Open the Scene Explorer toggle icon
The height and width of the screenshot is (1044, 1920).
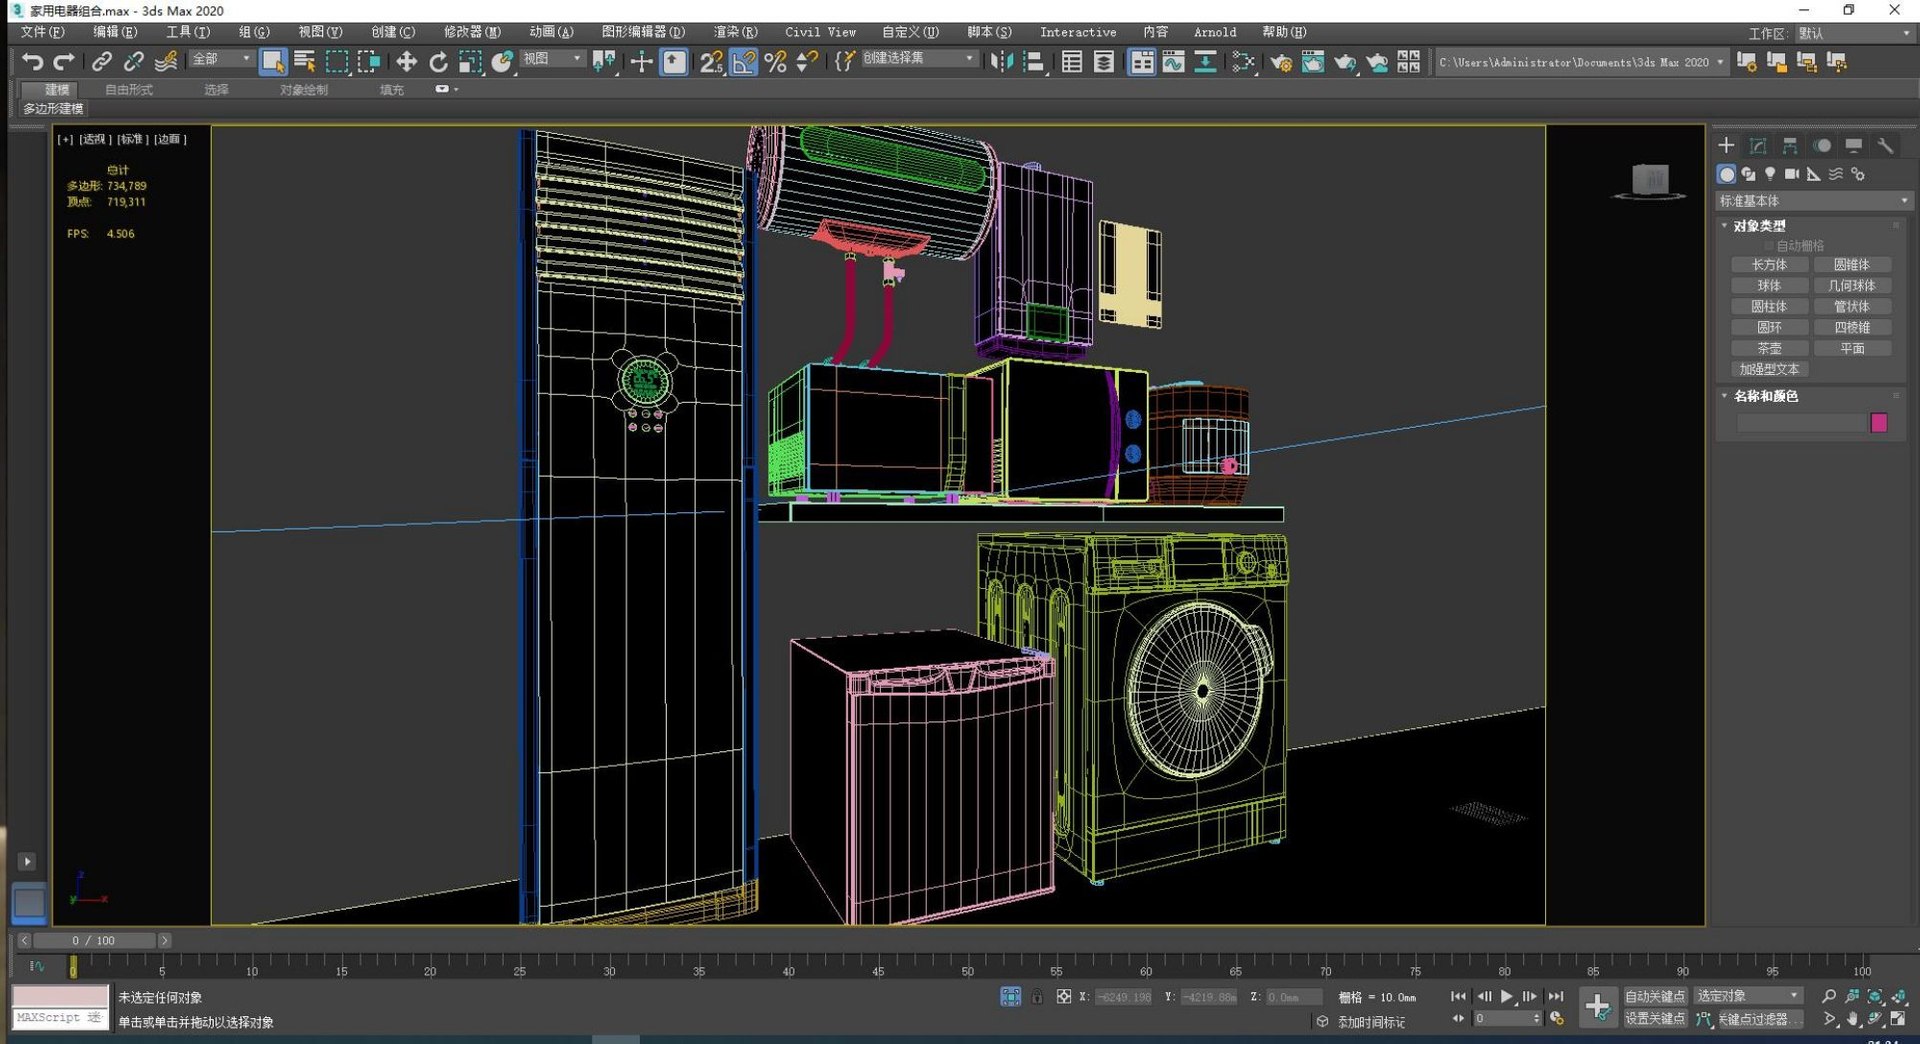[1072, 62]
